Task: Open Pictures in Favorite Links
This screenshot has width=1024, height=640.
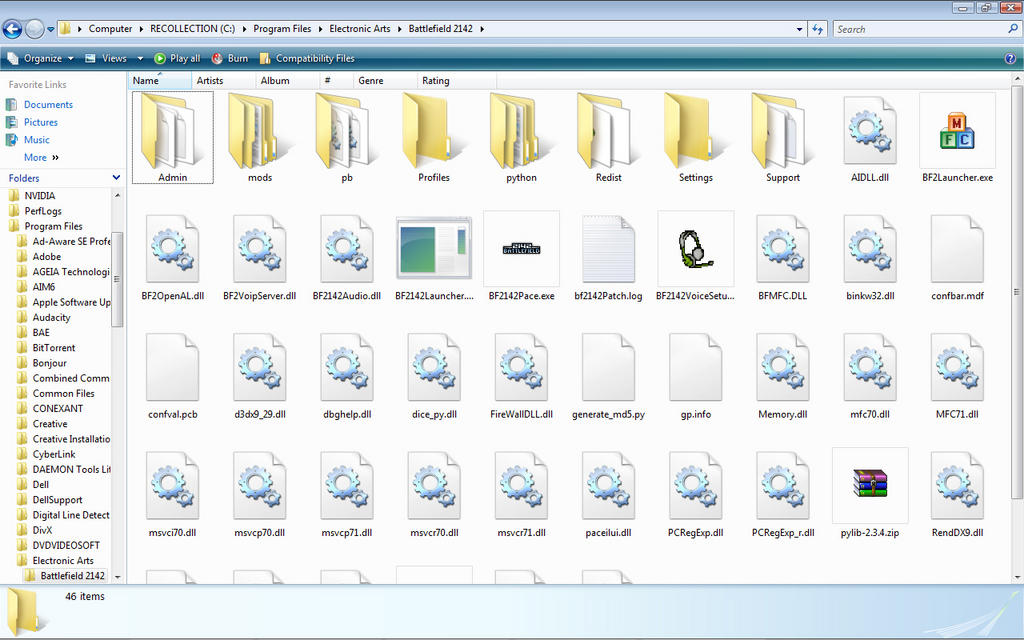Action: (x=41, y=122)
